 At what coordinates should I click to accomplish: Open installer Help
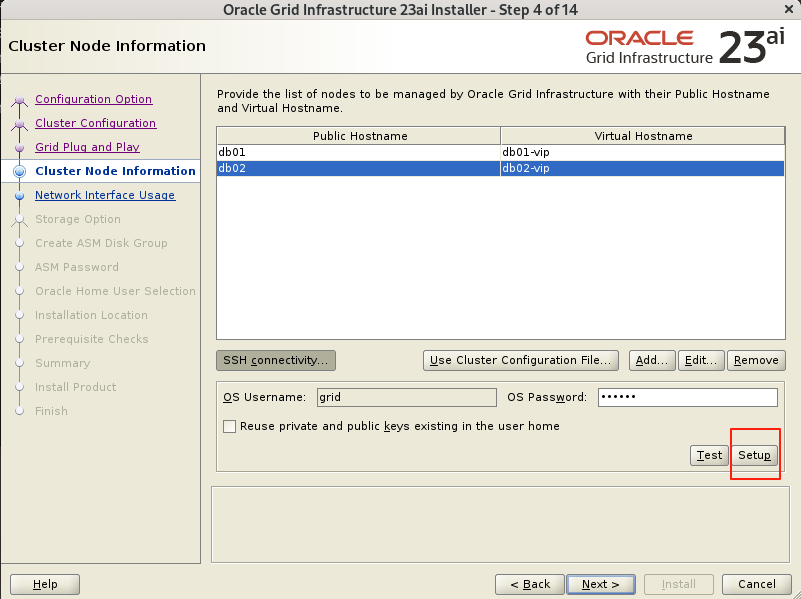pos(45,584)
